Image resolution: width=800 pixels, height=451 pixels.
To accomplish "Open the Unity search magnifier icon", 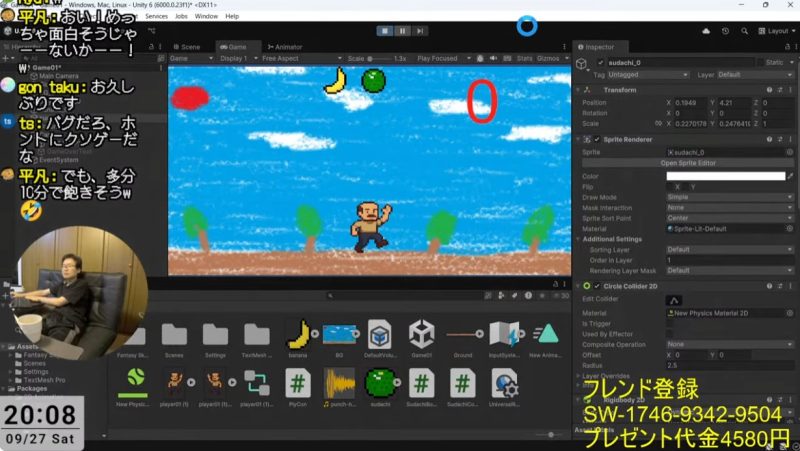I will [745, 31].
